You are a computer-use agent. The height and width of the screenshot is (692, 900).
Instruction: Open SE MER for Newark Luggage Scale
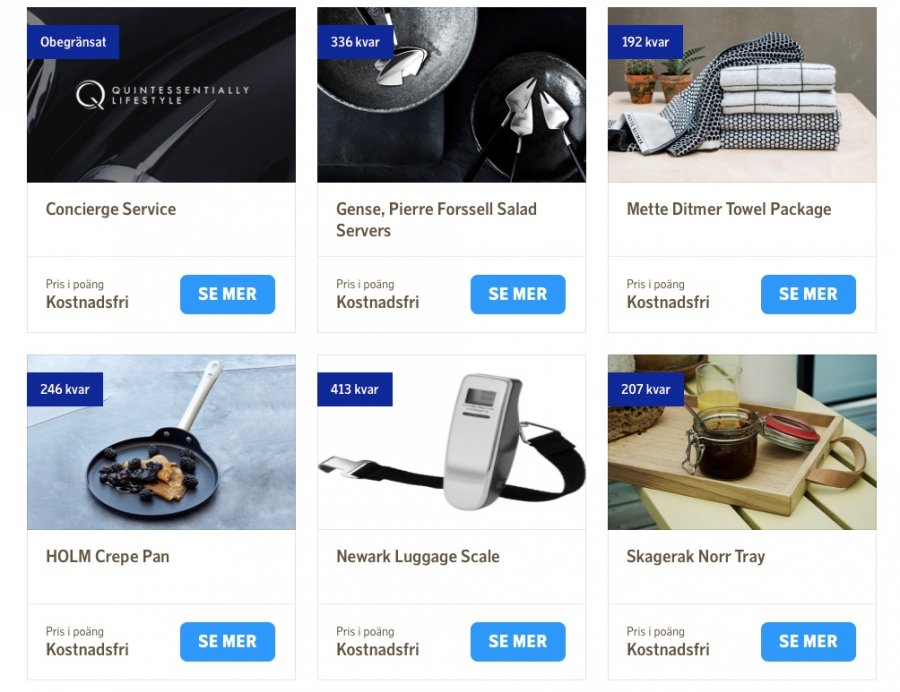pos(518,642)
